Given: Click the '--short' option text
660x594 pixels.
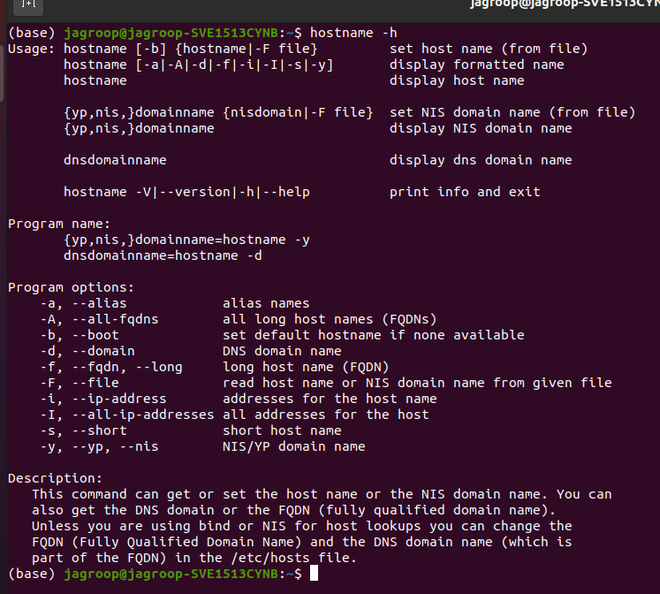Looking at the screenshot, I should tap(99, 431).
